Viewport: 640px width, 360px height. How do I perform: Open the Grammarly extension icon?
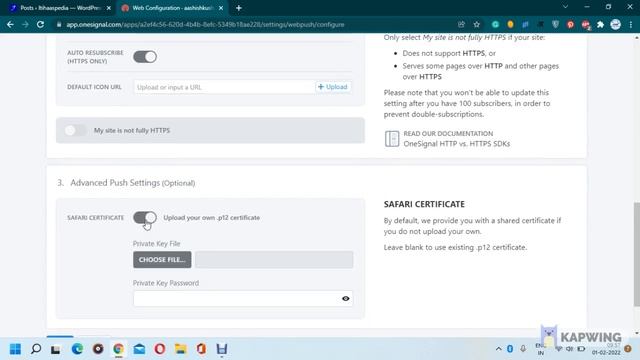pos(495,24)
